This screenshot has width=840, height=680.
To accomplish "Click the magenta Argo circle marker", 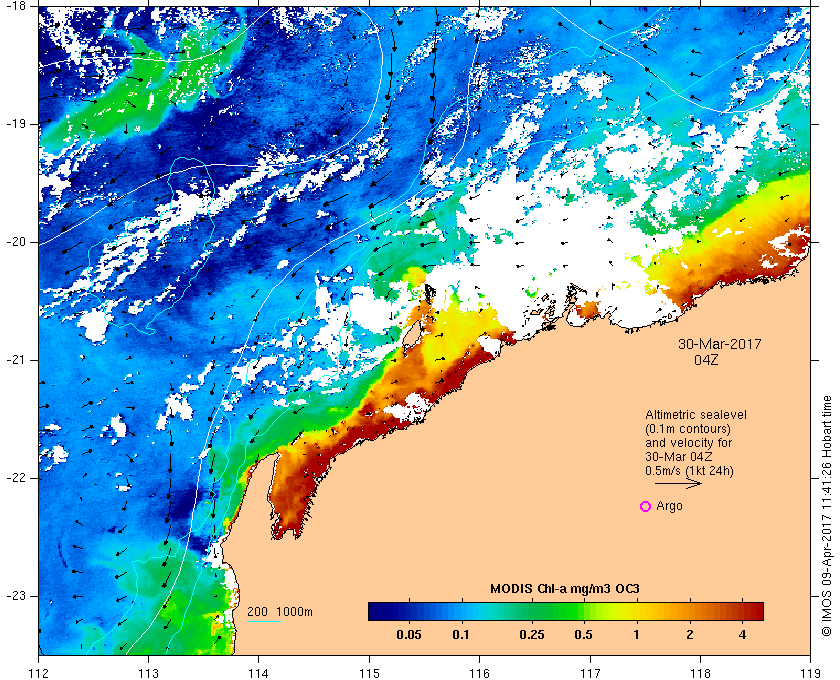I will click(646, 506).
